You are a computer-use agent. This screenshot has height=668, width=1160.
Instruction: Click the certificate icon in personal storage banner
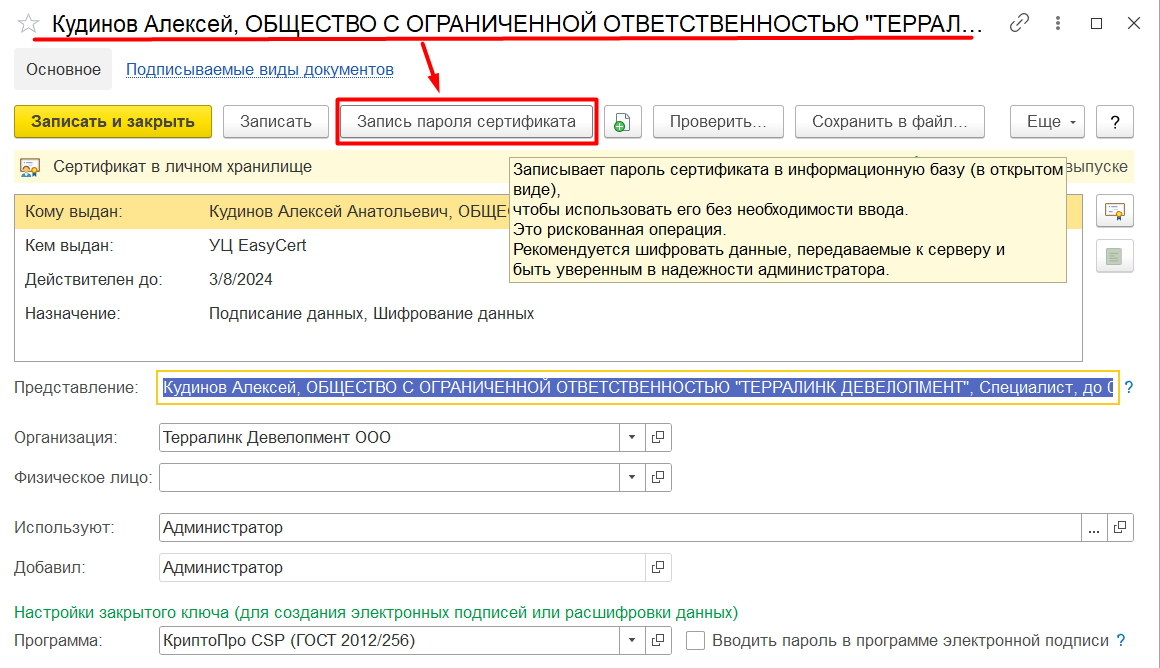pyautogui.click(x=30, y=168)
